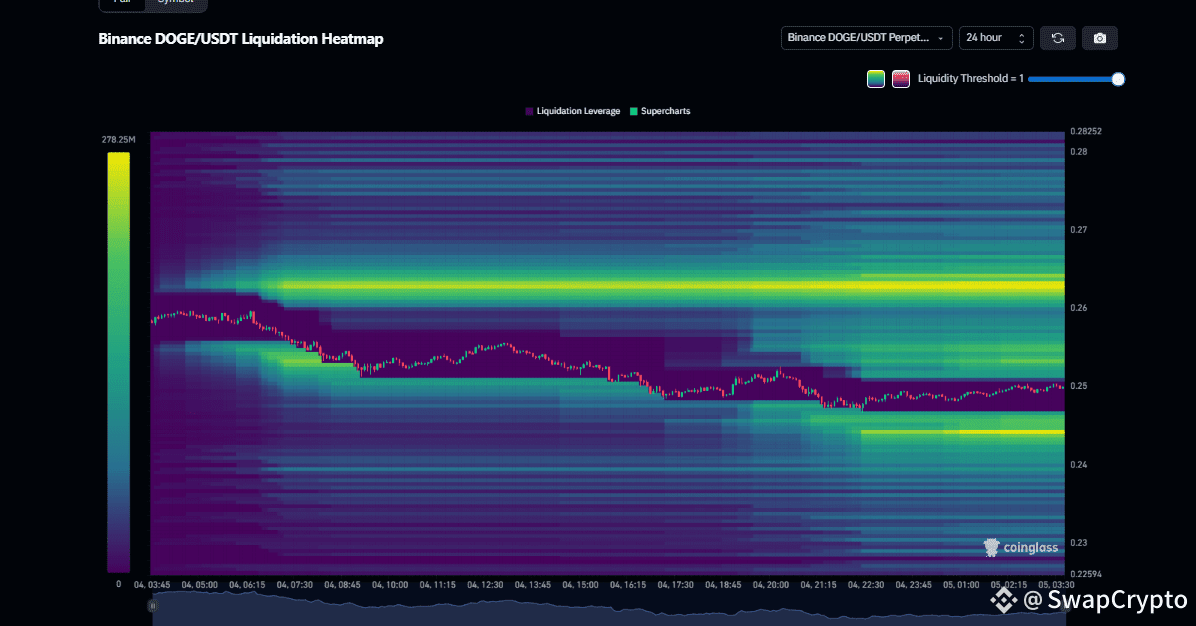Select the green-yellow heatmap color scheme
The width and height of the screenshot is (1196, 626).
pos(875,79)
